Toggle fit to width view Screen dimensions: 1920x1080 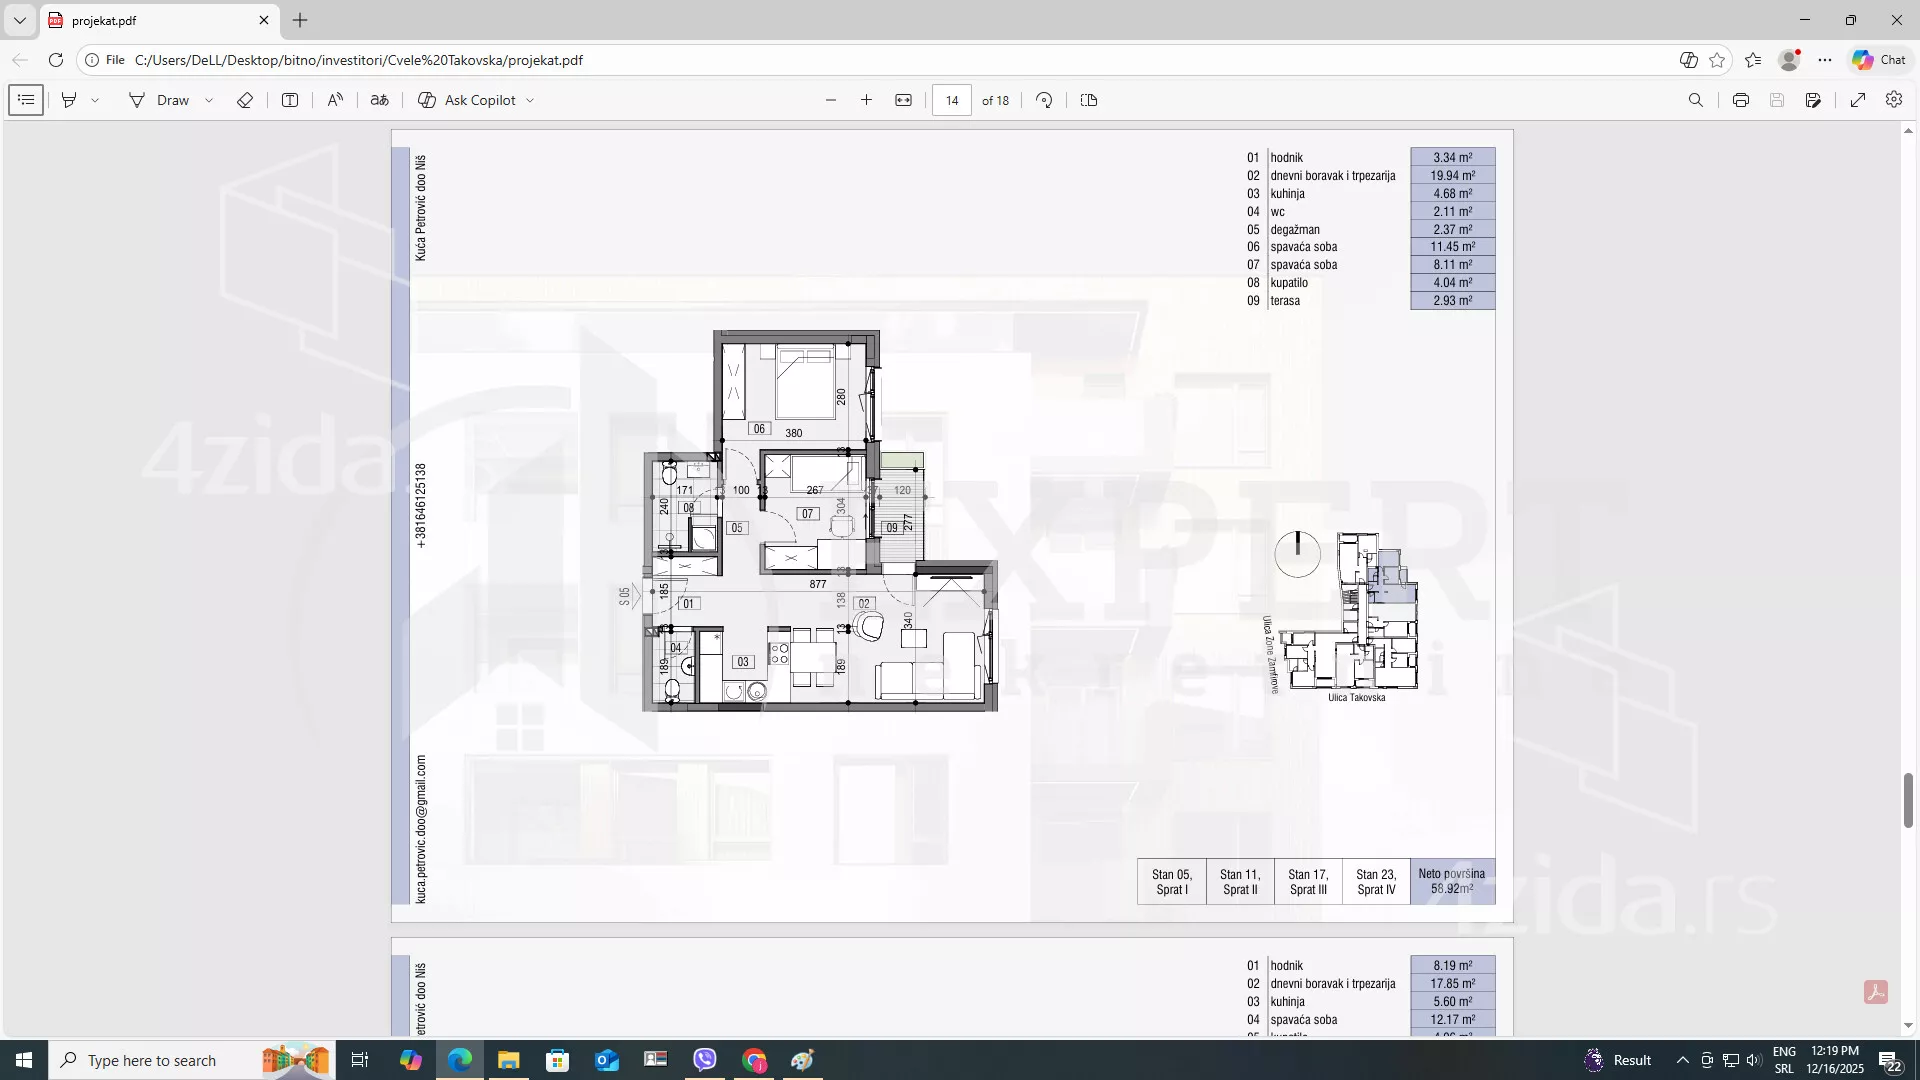click(903, 100)
